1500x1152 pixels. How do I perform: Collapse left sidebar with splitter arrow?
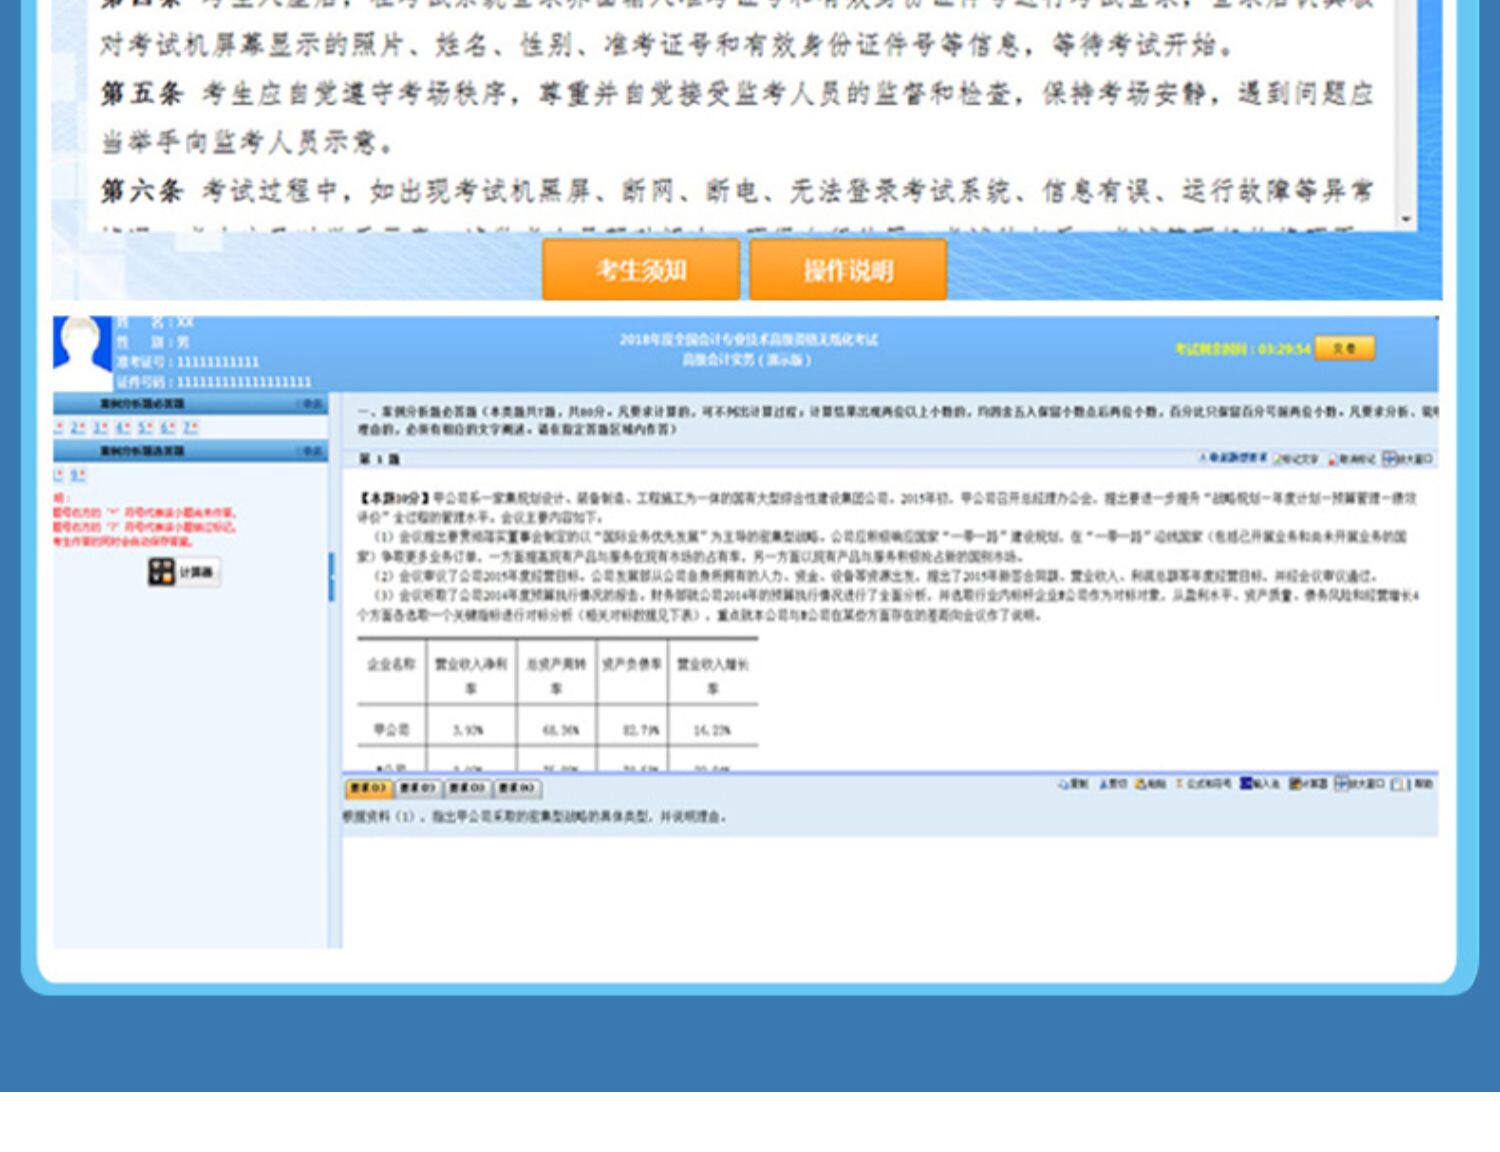click(x=331, y=576)
